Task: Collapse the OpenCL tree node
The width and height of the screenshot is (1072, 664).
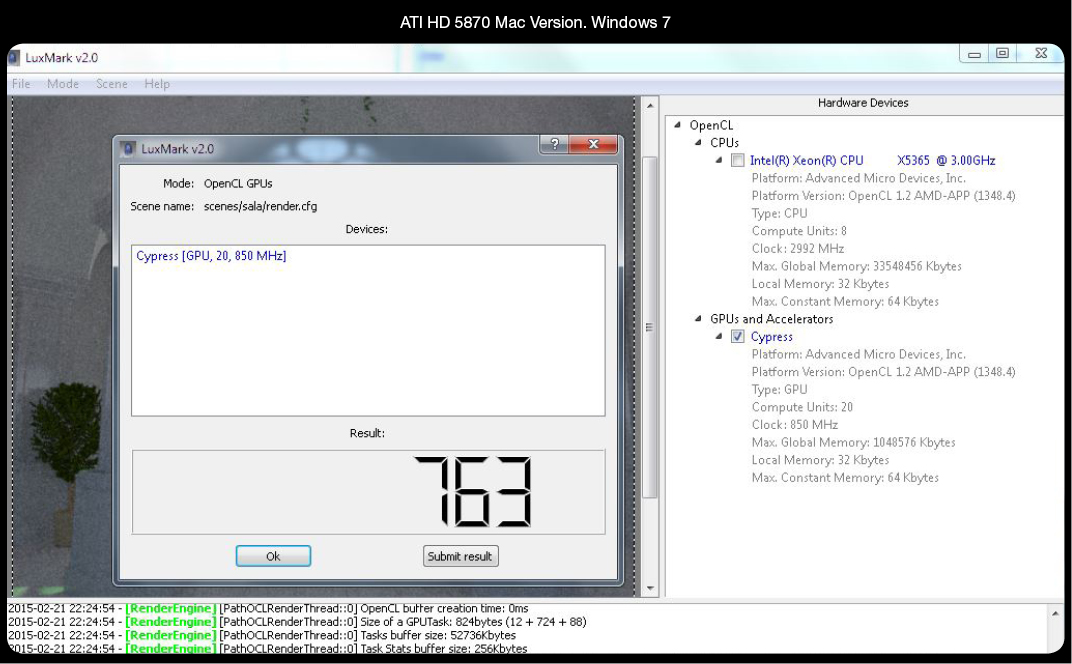Action: pyautogui.click(x=677, y=124)
